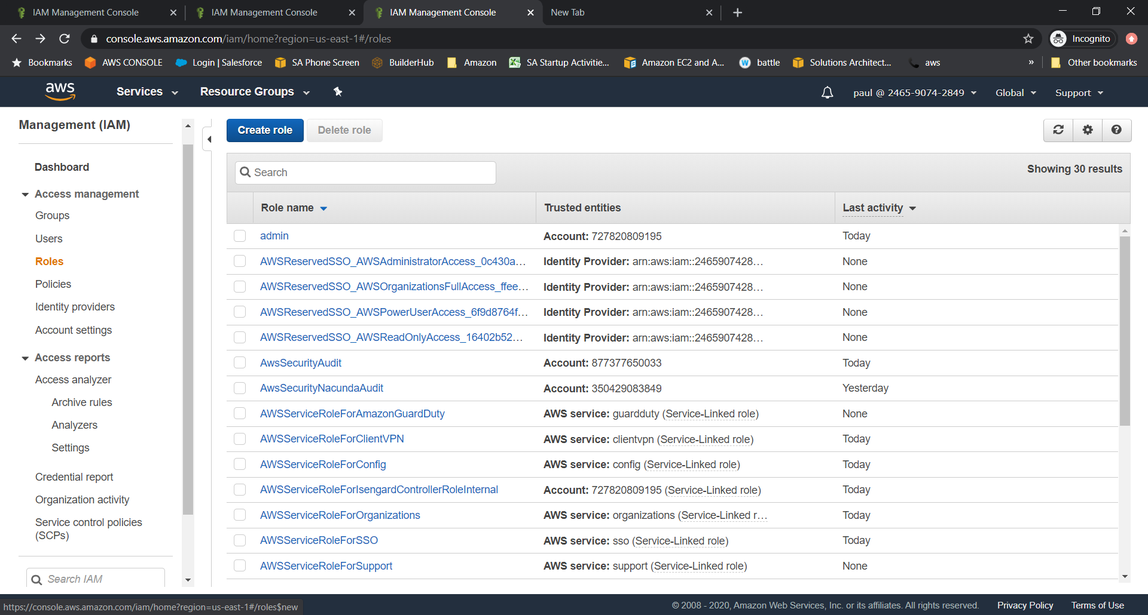Open the Global region dropdown
The width and height of the screenshot is (1148, 615).
[1016, 92]
